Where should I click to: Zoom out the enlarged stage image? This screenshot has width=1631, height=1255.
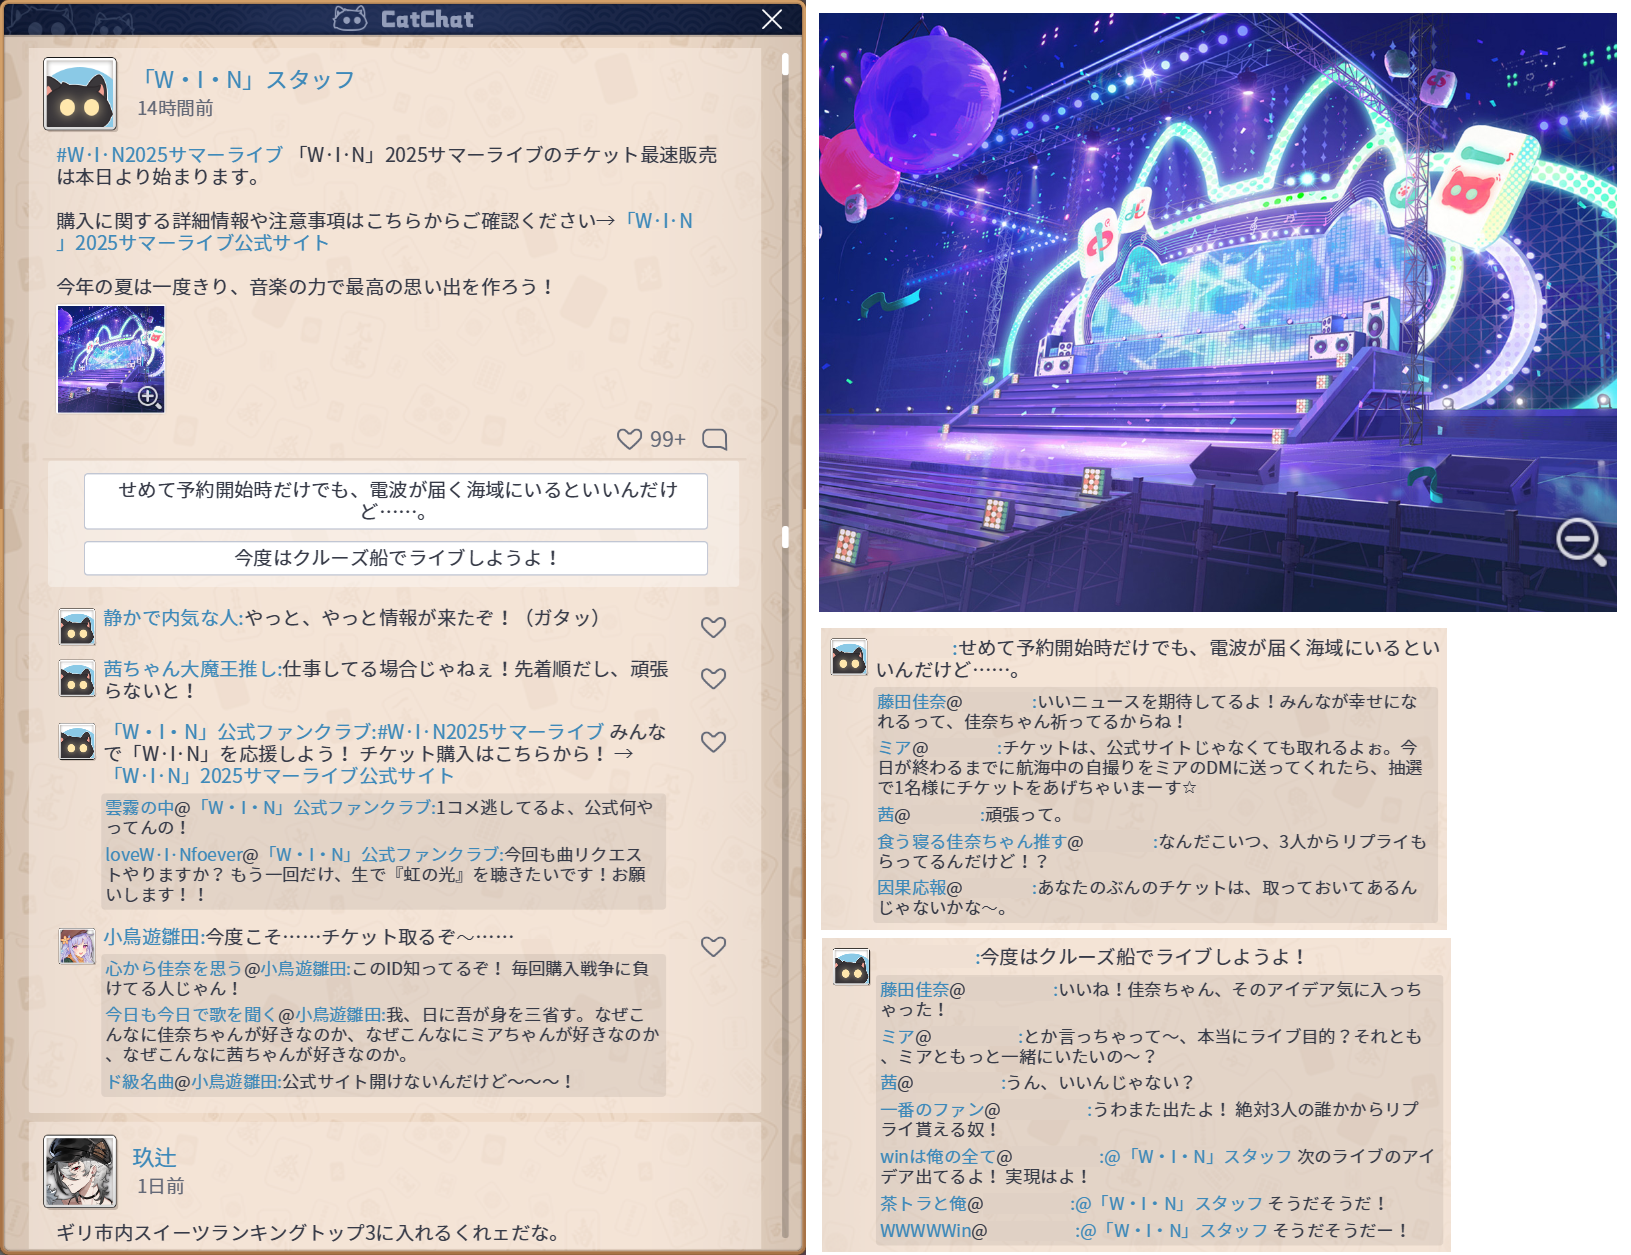point(1580,542)
